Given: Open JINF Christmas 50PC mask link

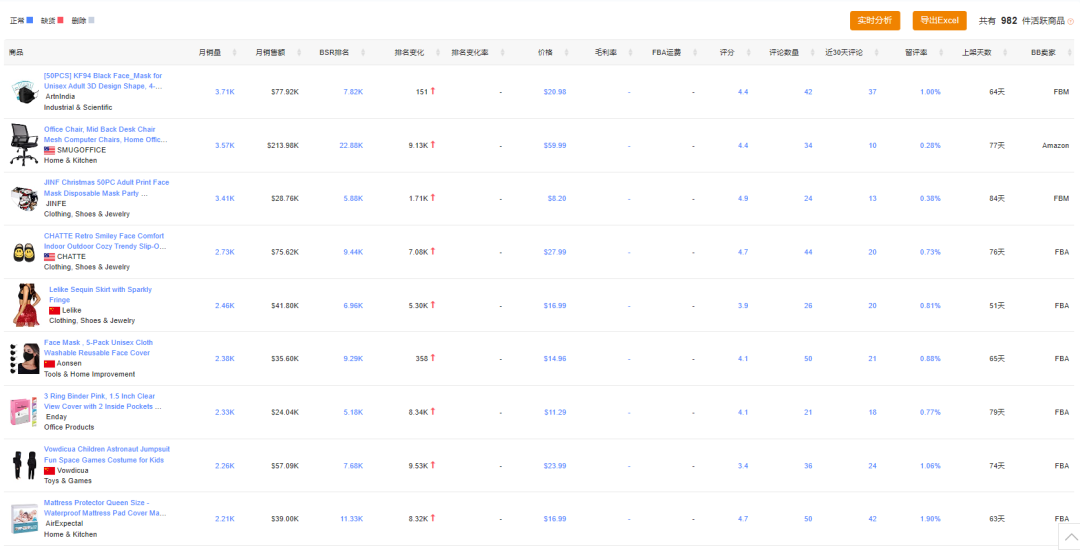Looking at the screenshot, I should [106, 187].
